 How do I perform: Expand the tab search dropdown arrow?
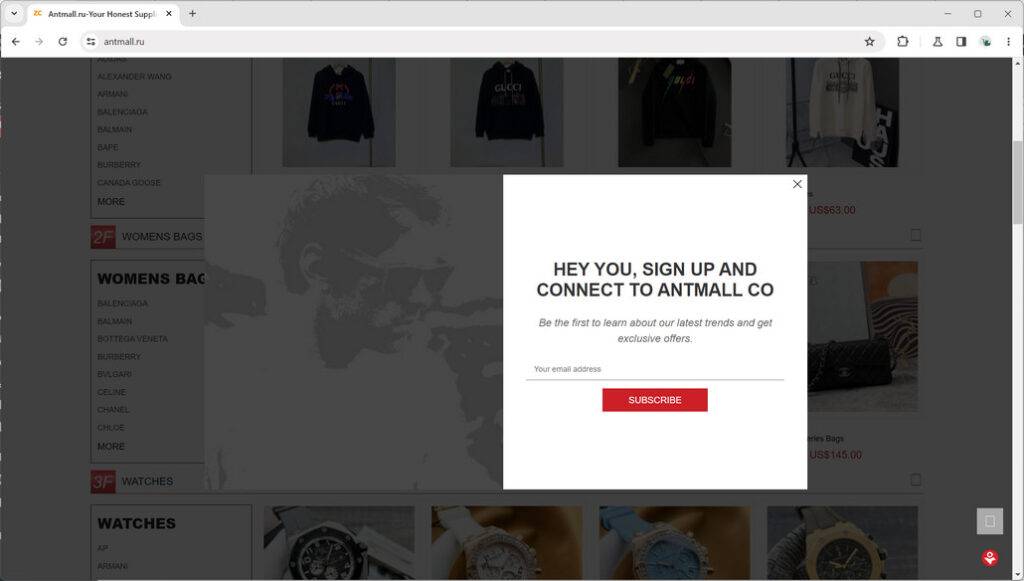14,14
